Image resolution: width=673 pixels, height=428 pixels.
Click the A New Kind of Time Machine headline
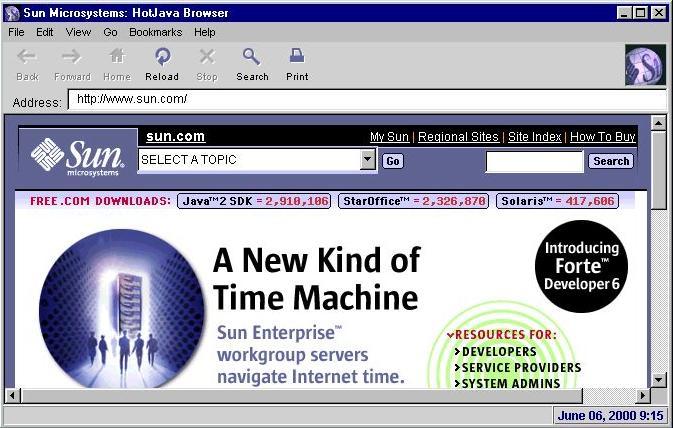pos(317,279)
